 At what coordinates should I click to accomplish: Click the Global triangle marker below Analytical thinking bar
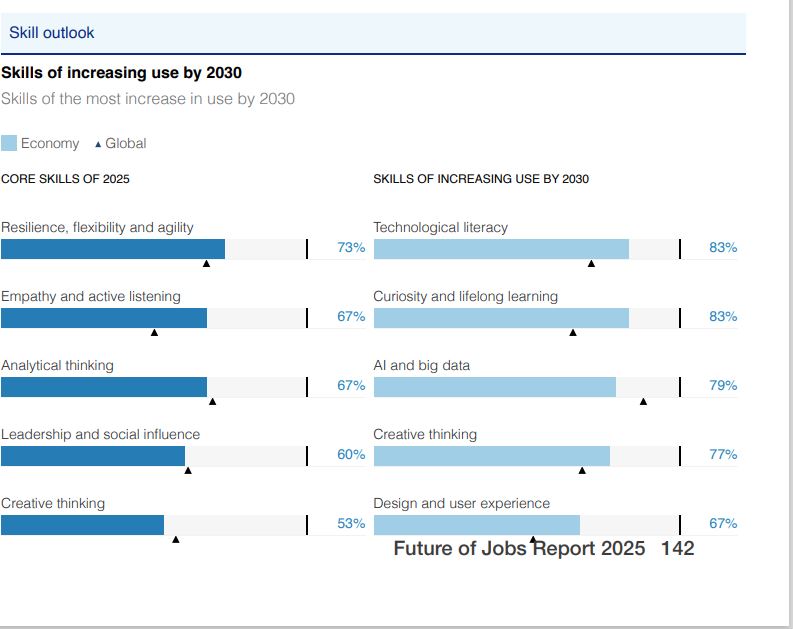point(212,401)
